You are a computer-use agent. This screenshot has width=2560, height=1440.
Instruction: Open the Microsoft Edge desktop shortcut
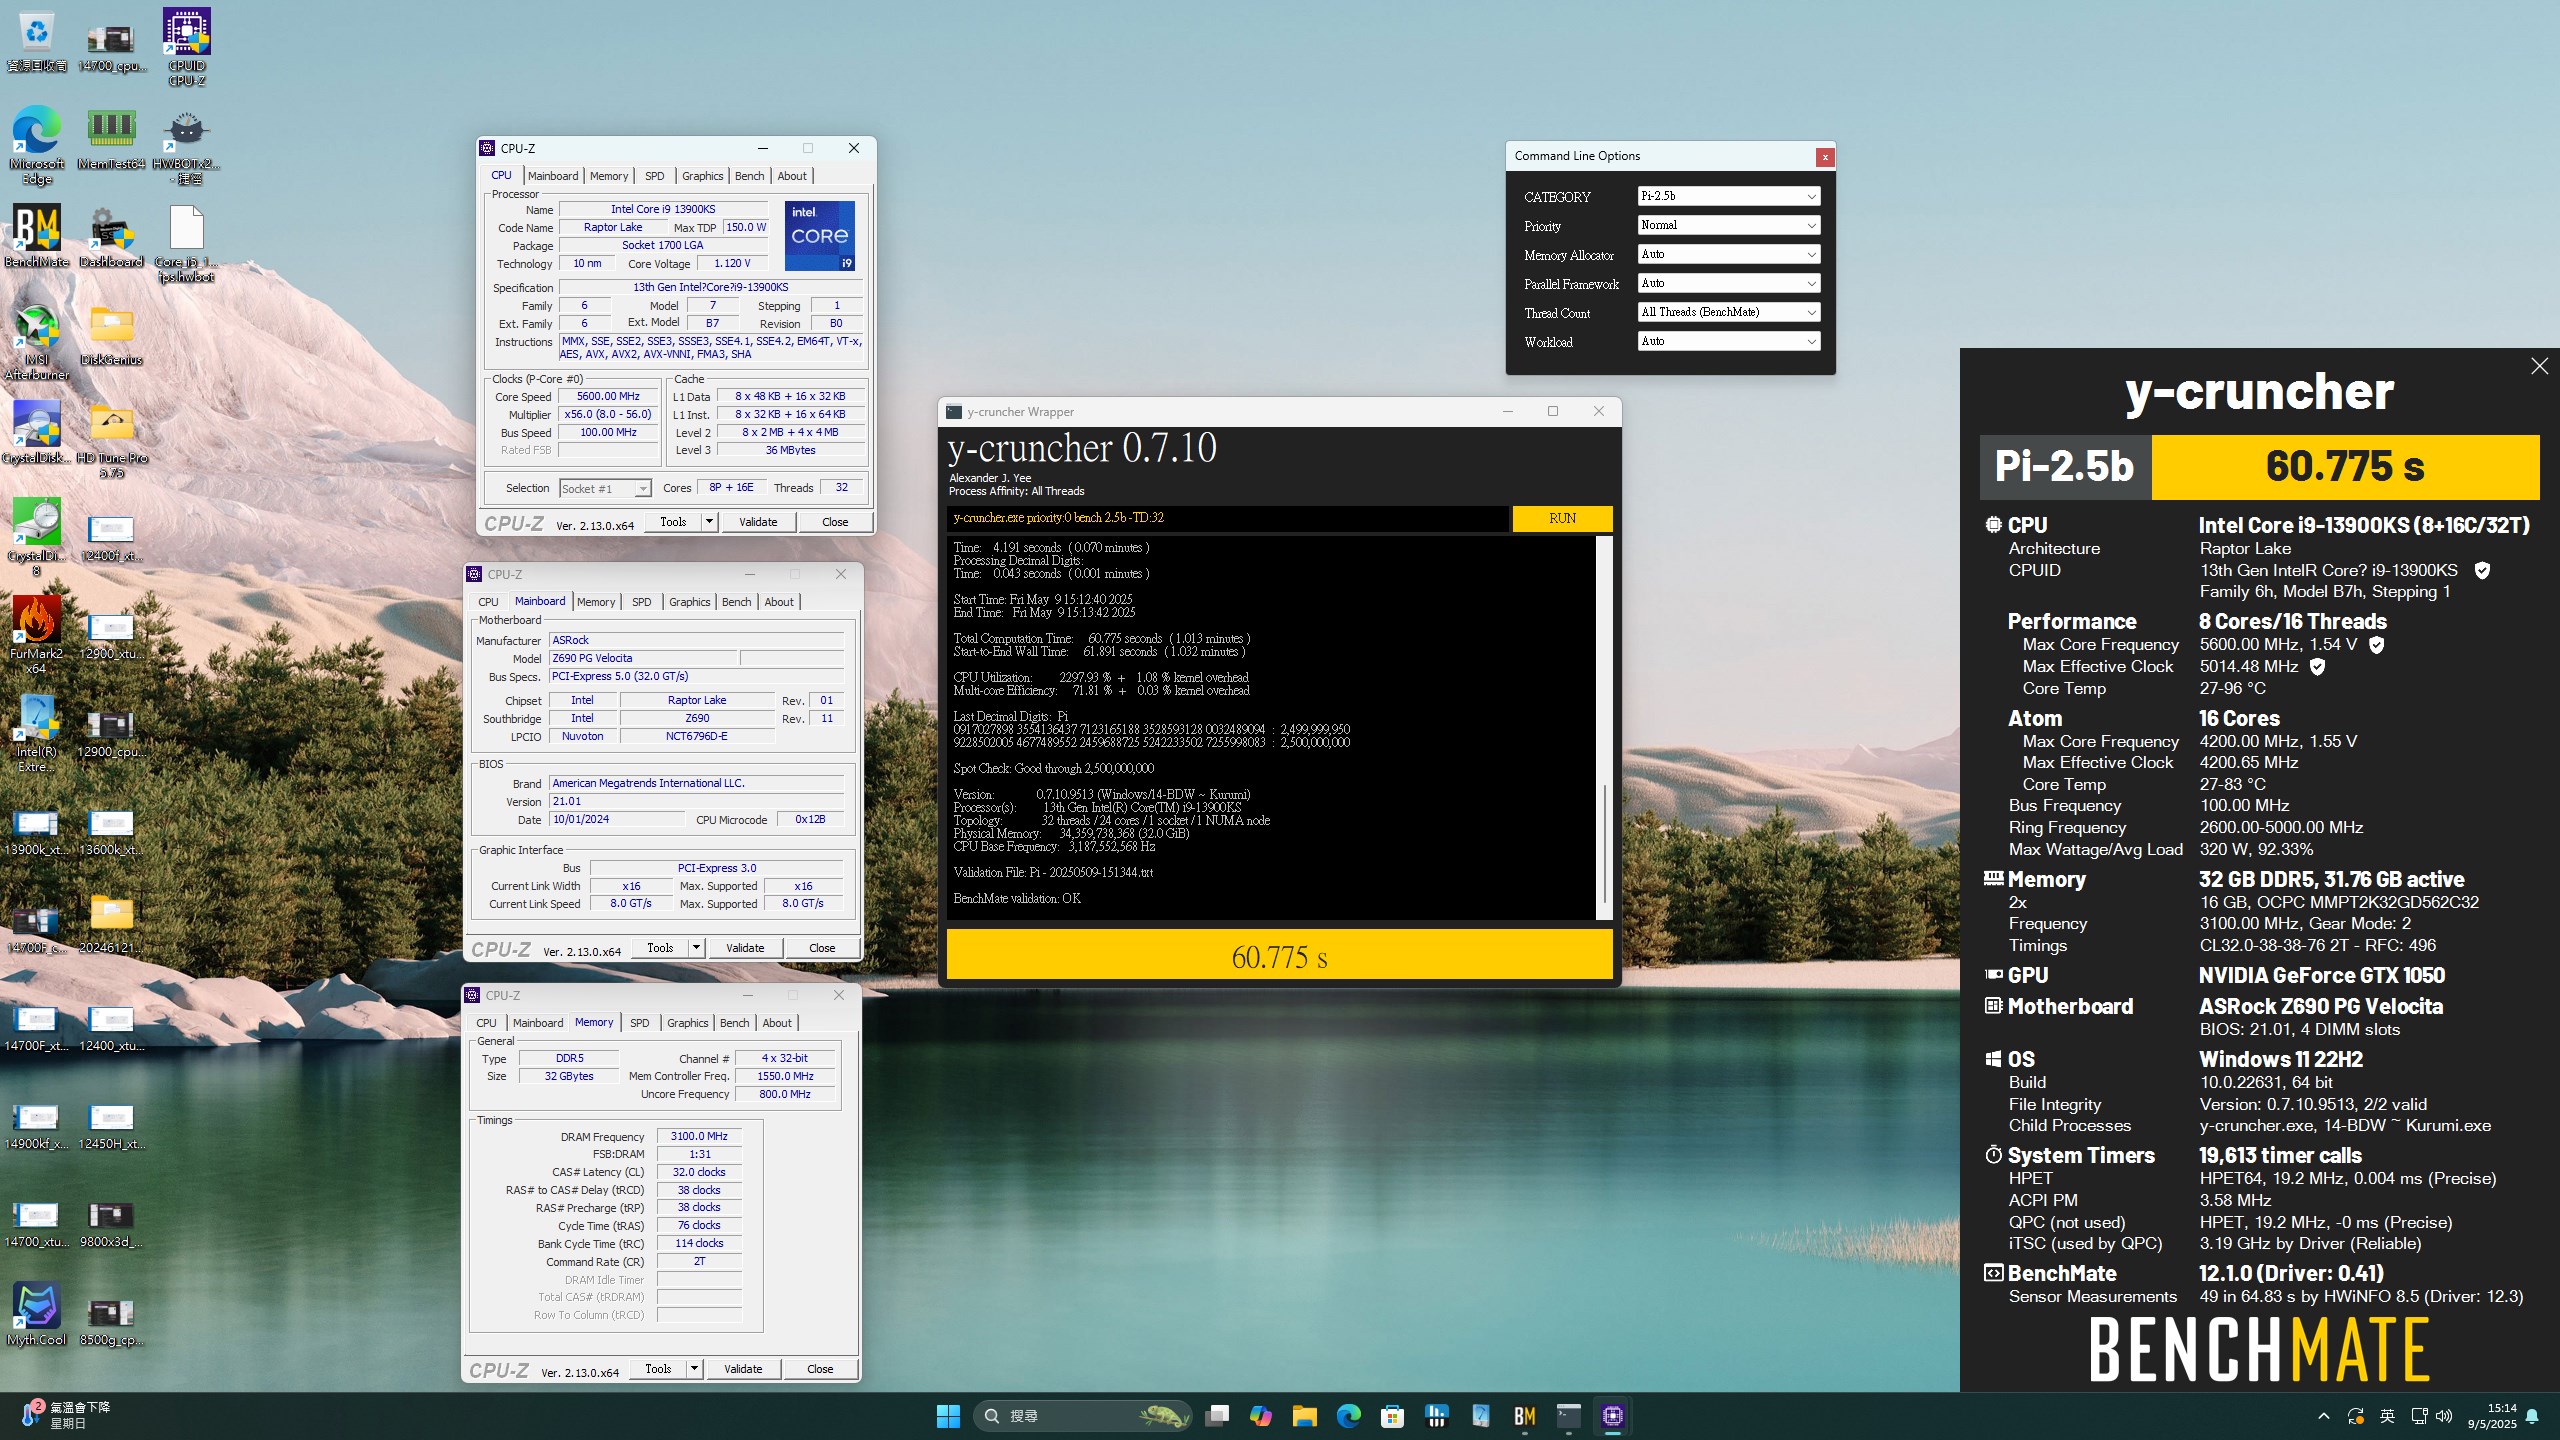tap(37, 145)
